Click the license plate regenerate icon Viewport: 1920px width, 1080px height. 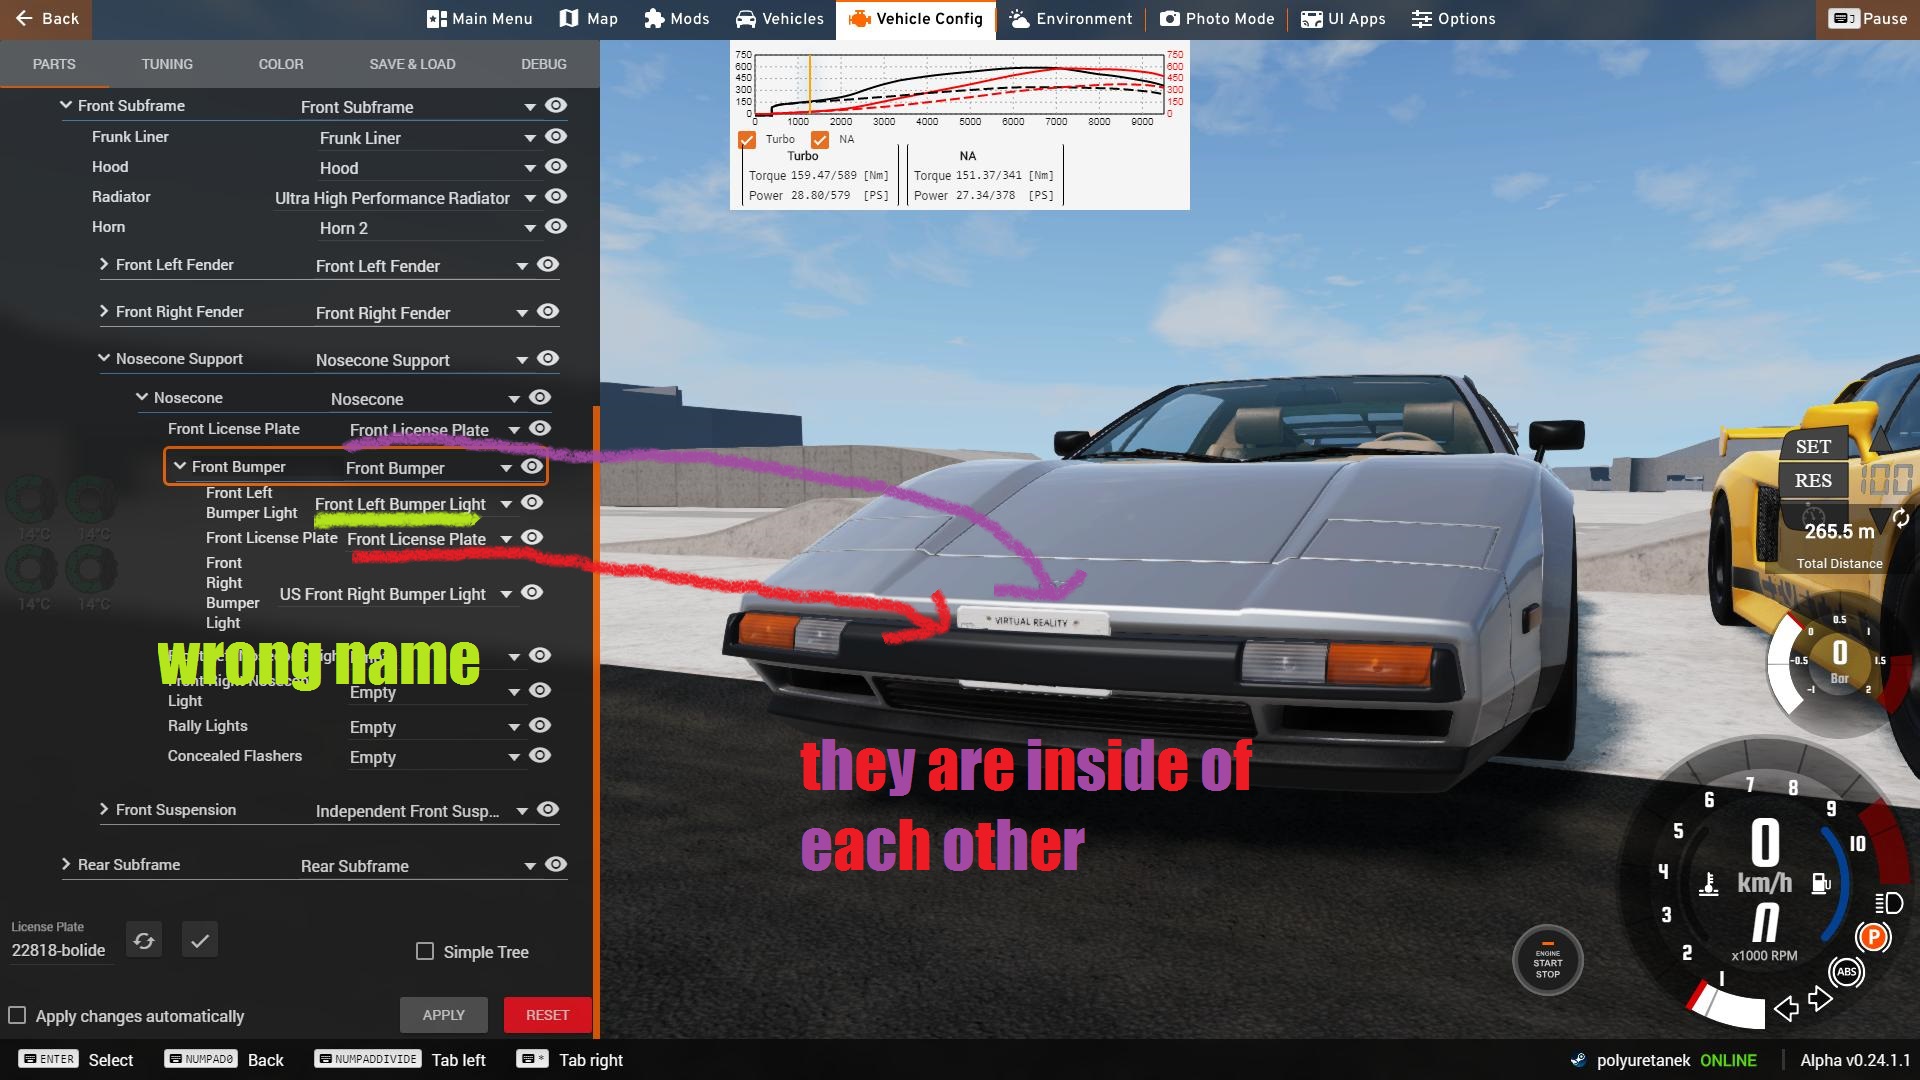click(144, 941)
